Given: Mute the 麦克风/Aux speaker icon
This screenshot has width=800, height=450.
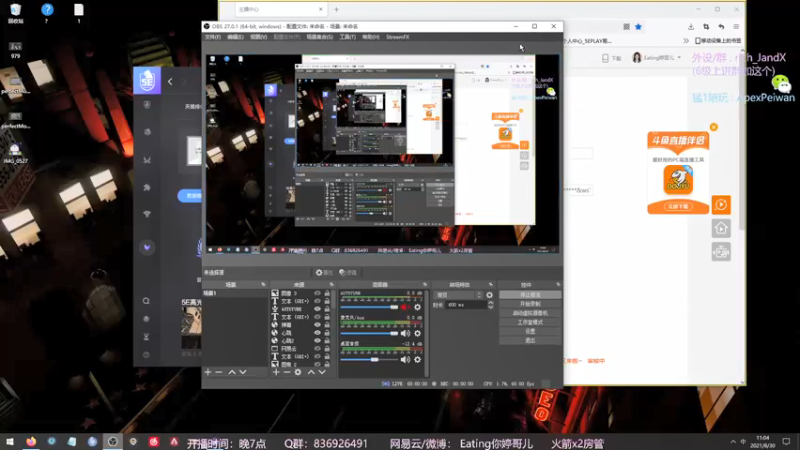Looking at the screenshot, I should pos(405,333).
